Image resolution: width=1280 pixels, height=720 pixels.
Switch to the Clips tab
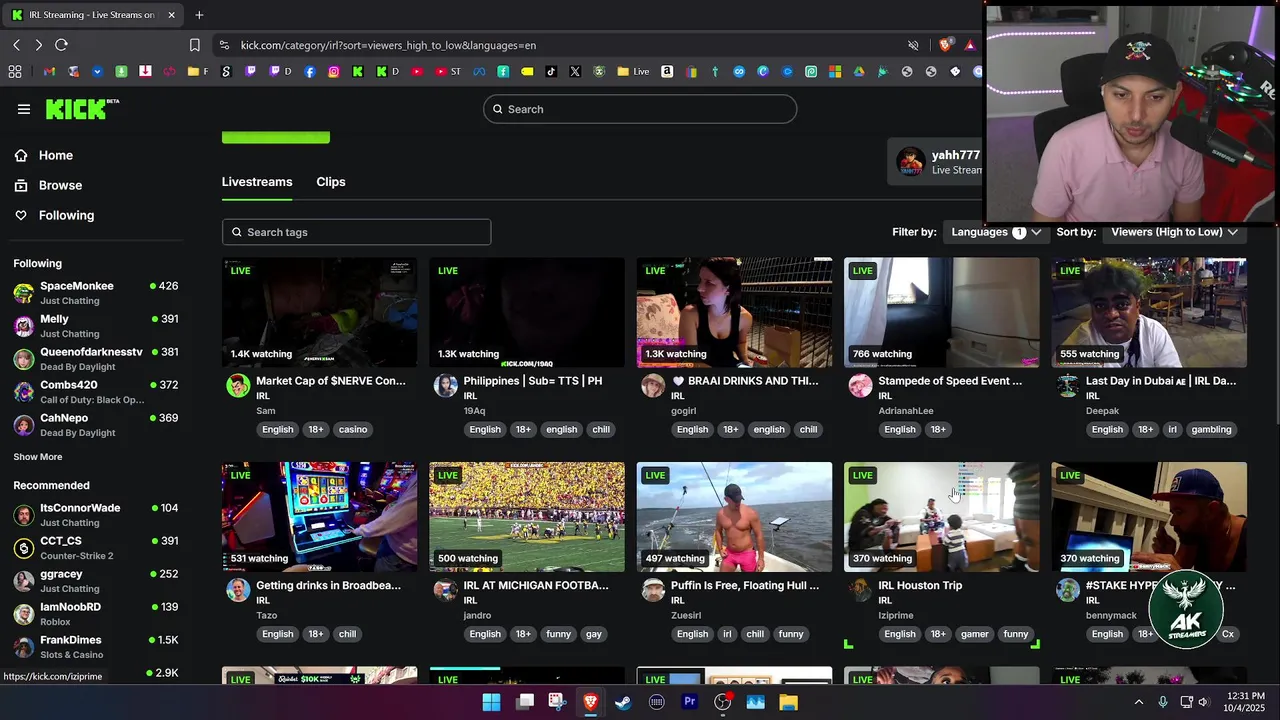pos(331,182)
